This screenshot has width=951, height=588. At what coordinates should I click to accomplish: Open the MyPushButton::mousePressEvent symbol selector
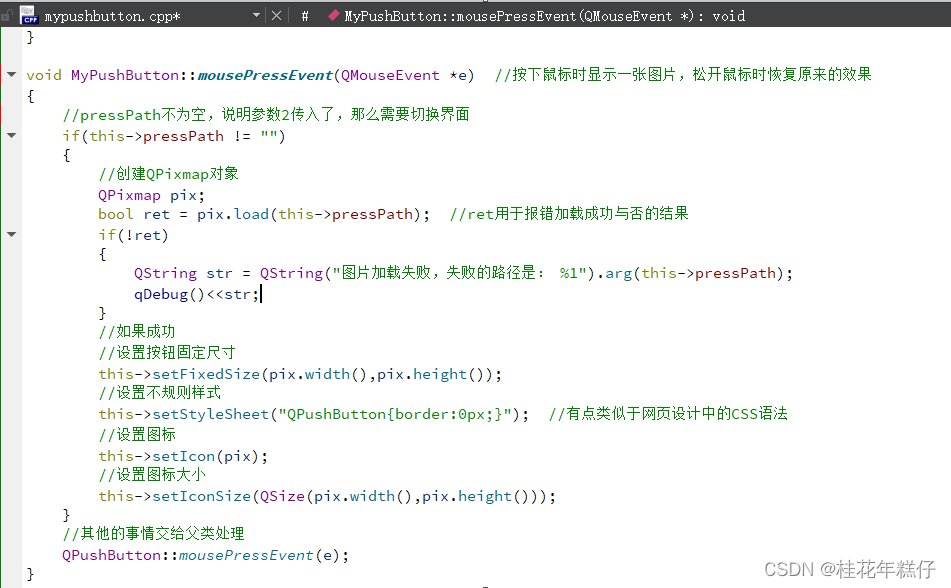pos(544,16)
